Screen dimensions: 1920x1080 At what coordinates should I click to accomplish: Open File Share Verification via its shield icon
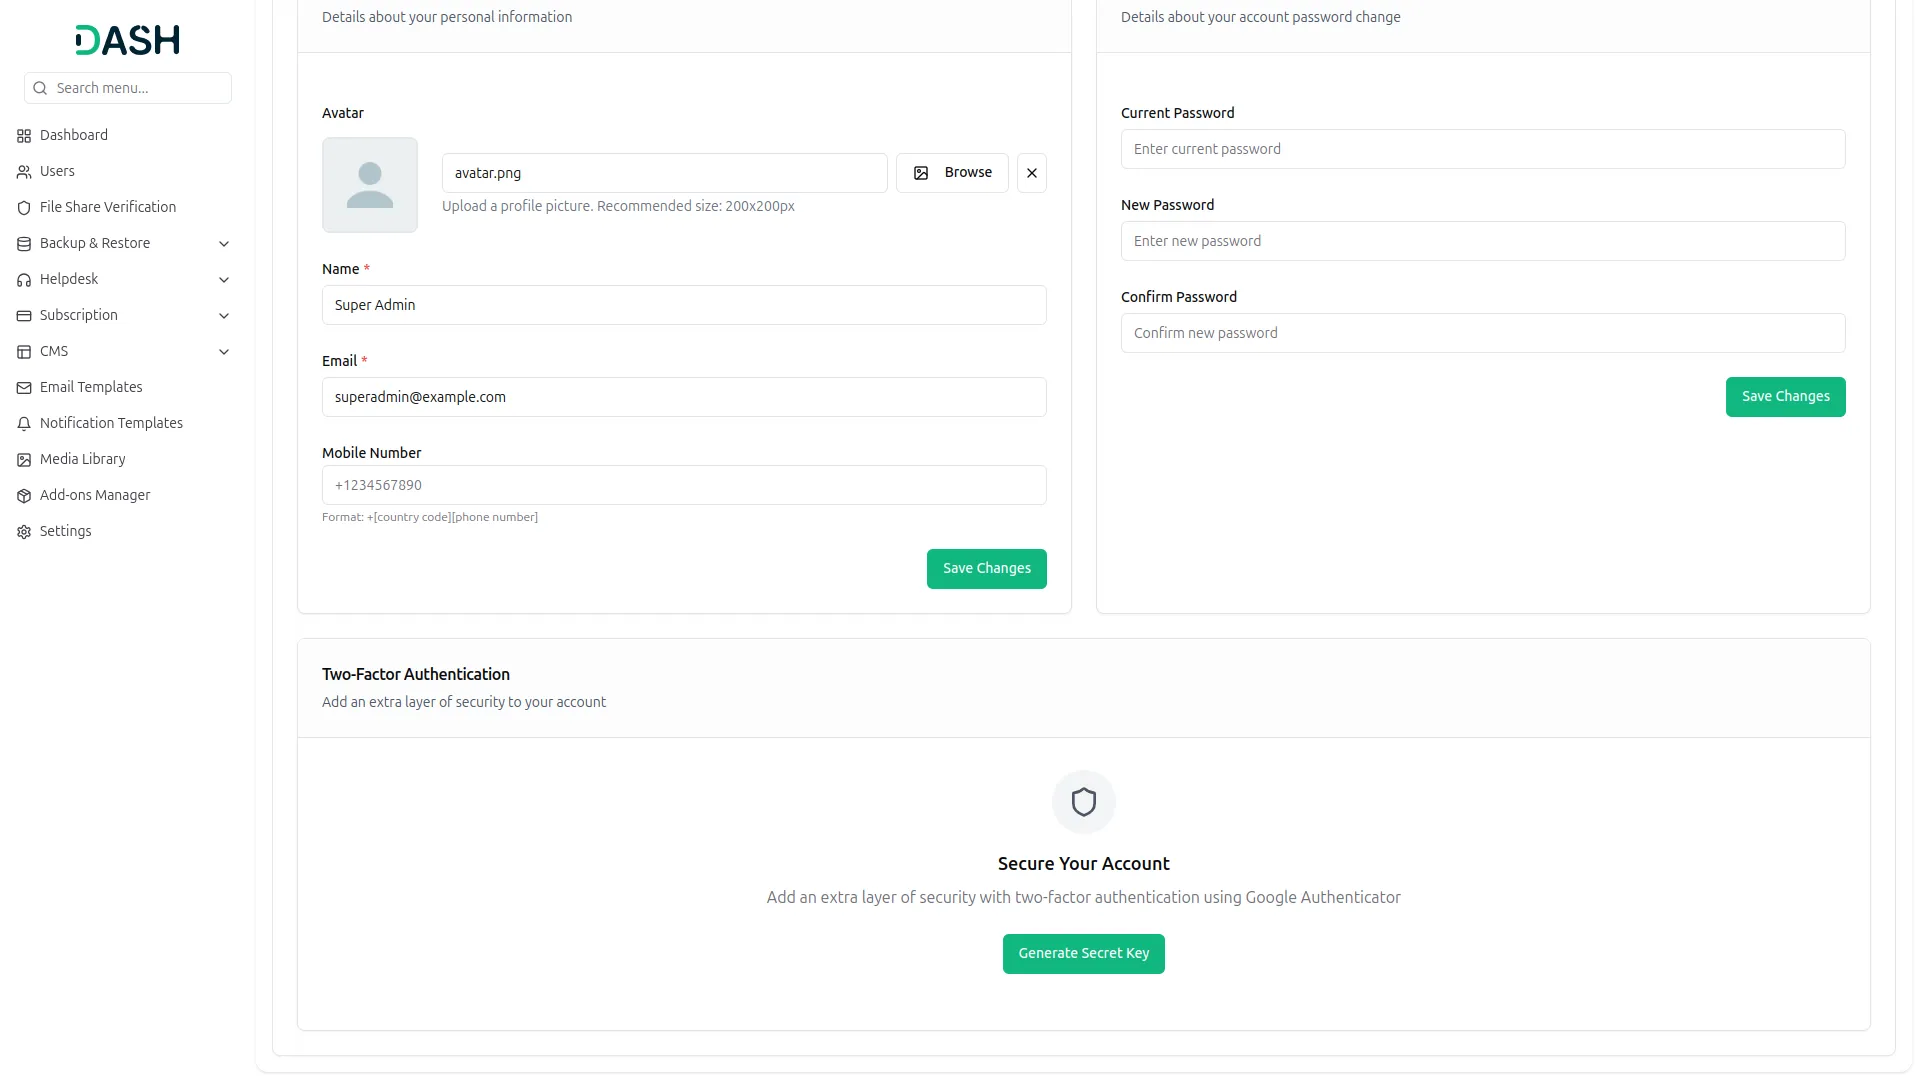[x=23, y=207]
